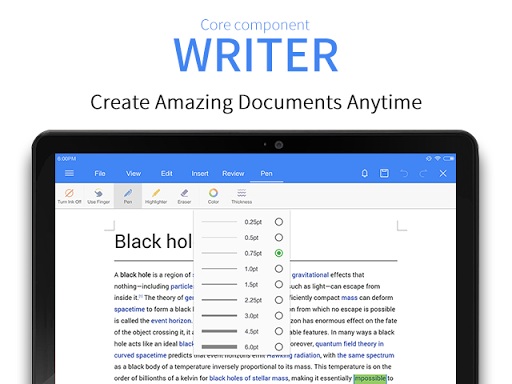Open the hamburger menu icon

coord(69,173)
